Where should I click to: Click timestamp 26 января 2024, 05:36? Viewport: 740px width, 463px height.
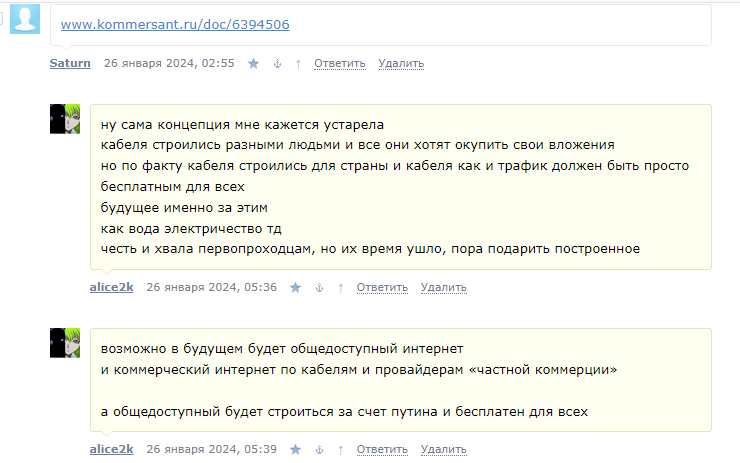(x=211, y=287)
